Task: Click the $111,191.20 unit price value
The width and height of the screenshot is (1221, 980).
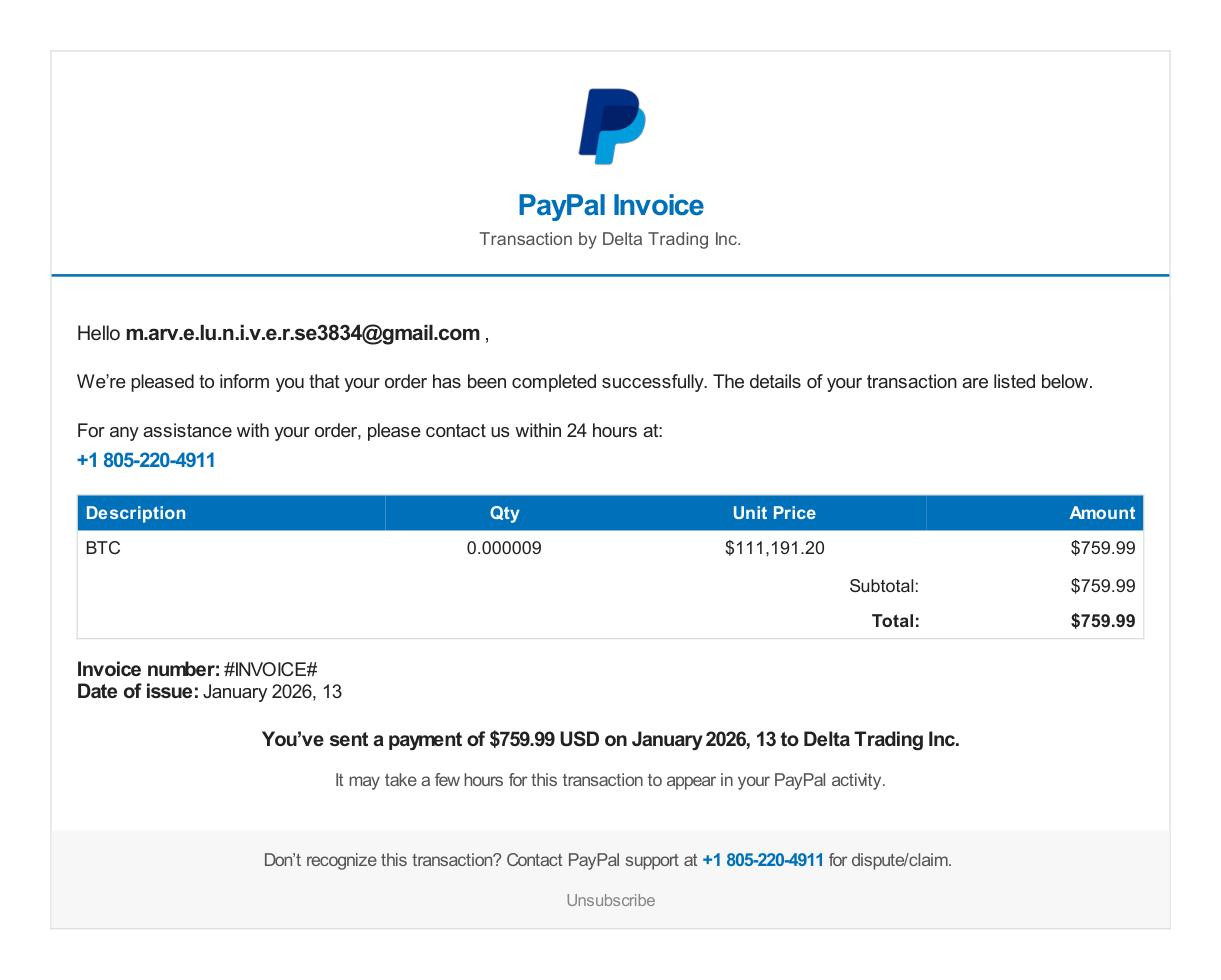Action: click(x=775, y=548)
